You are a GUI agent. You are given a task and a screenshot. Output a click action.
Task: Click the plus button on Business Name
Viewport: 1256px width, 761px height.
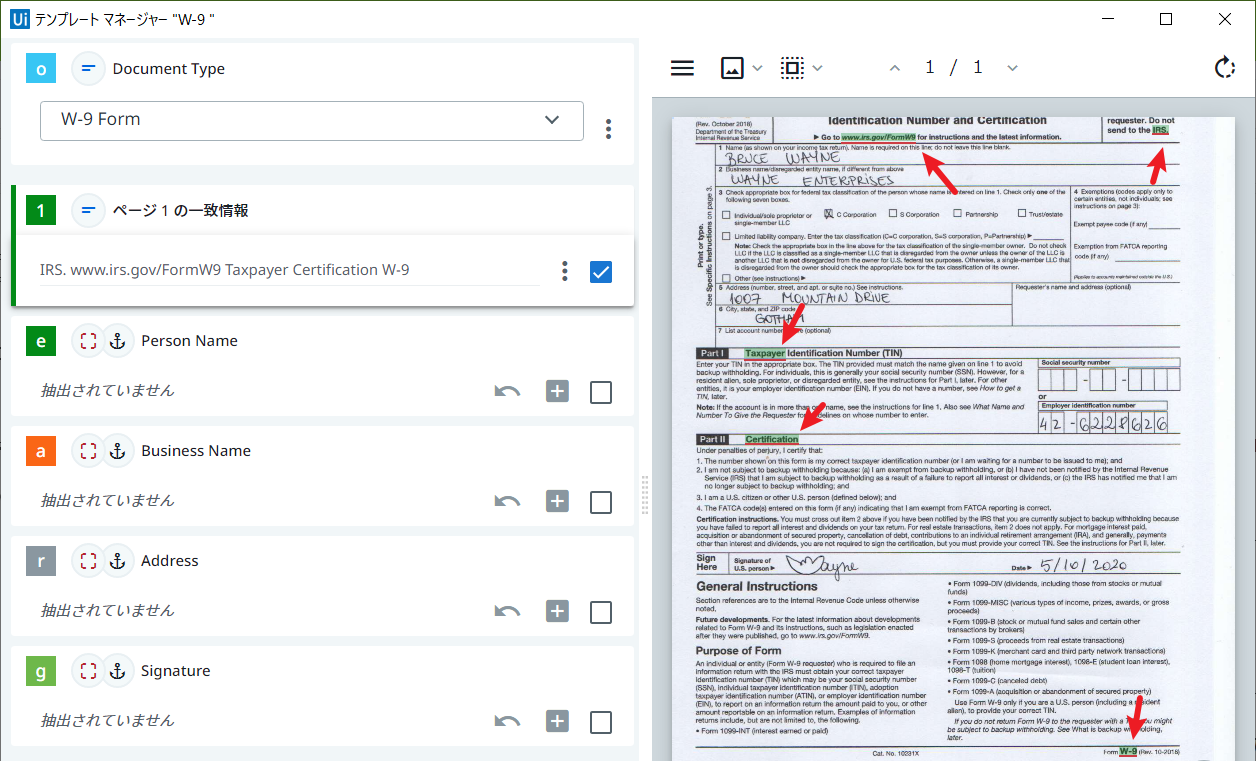click(557, 501)
